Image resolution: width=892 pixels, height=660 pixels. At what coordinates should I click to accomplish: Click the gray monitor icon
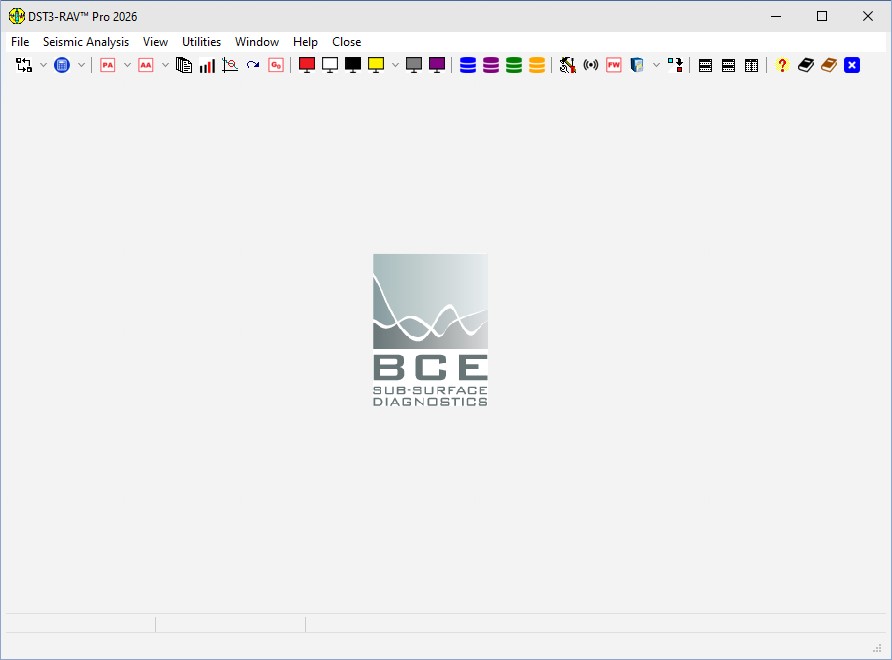414,65
